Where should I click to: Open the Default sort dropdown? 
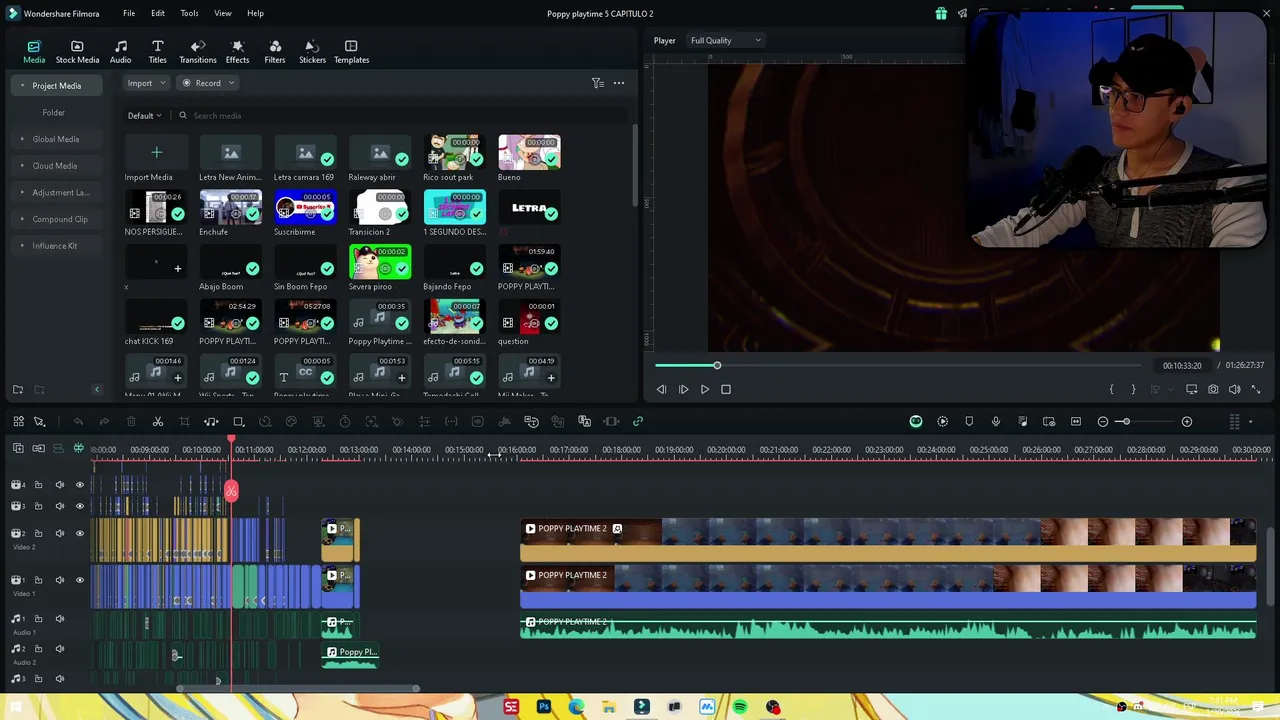[x=144, y=116]
